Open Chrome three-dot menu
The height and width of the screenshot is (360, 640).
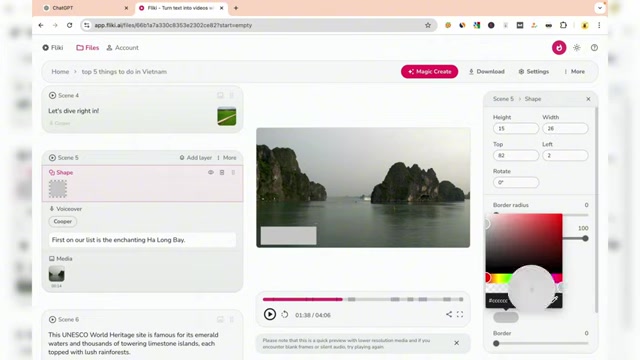599,25
